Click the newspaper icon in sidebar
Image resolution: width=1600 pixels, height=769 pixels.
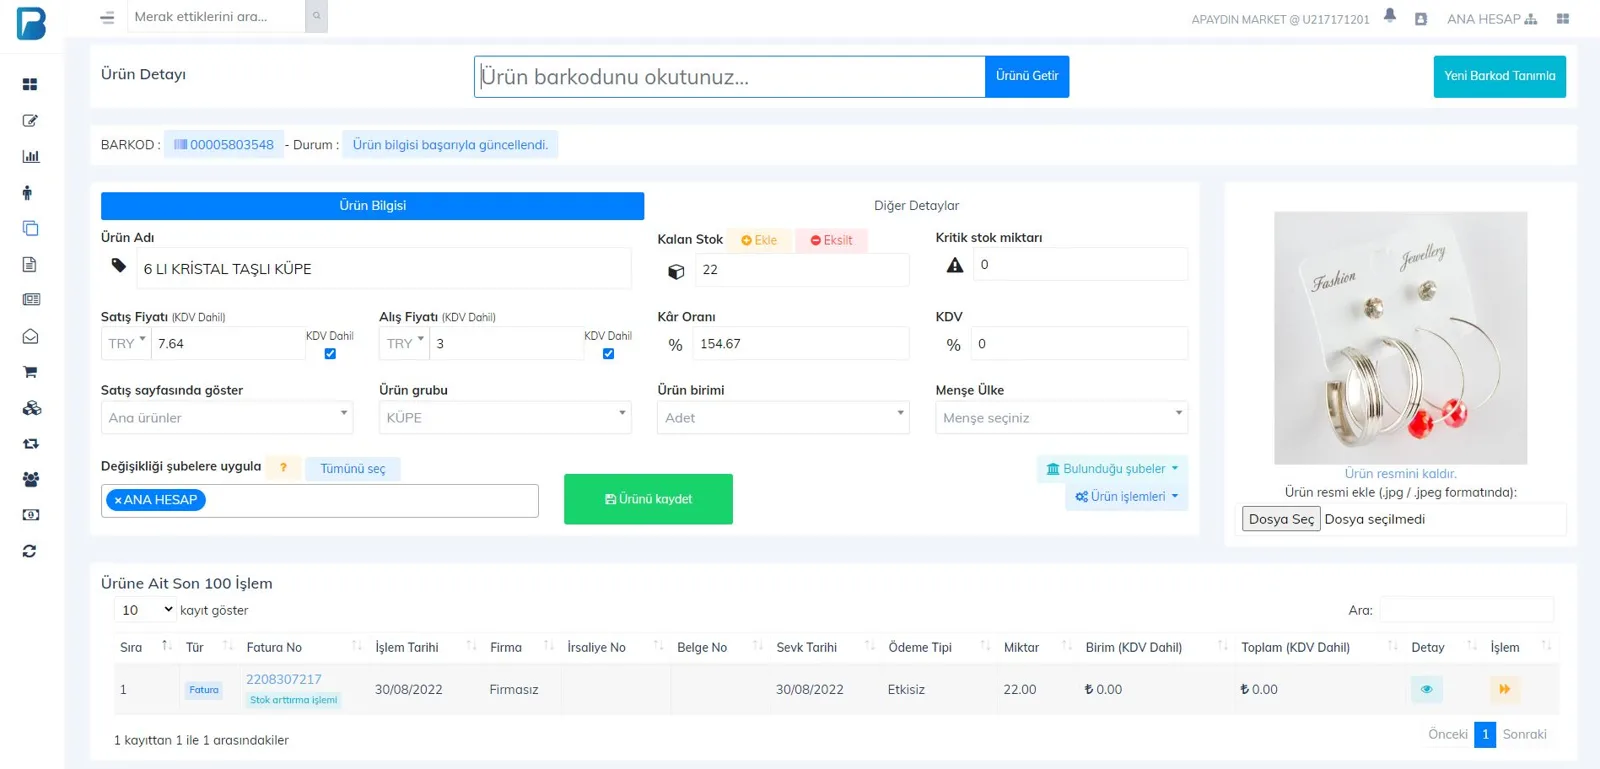coord(31,300)
